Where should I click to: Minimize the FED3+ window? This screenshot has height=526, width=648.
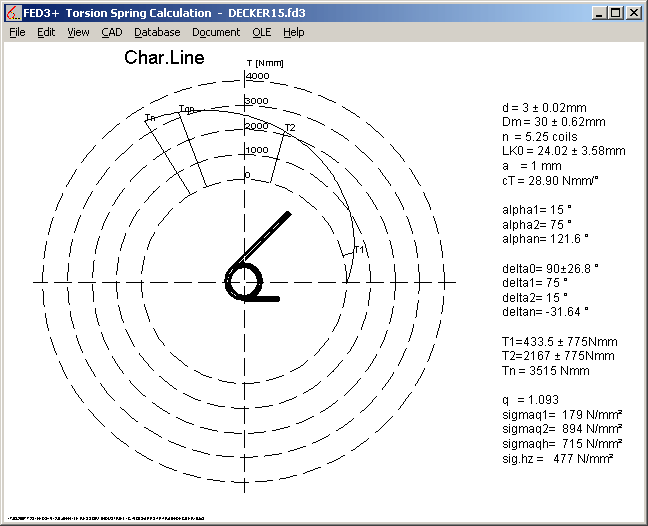tap(599, 13)
